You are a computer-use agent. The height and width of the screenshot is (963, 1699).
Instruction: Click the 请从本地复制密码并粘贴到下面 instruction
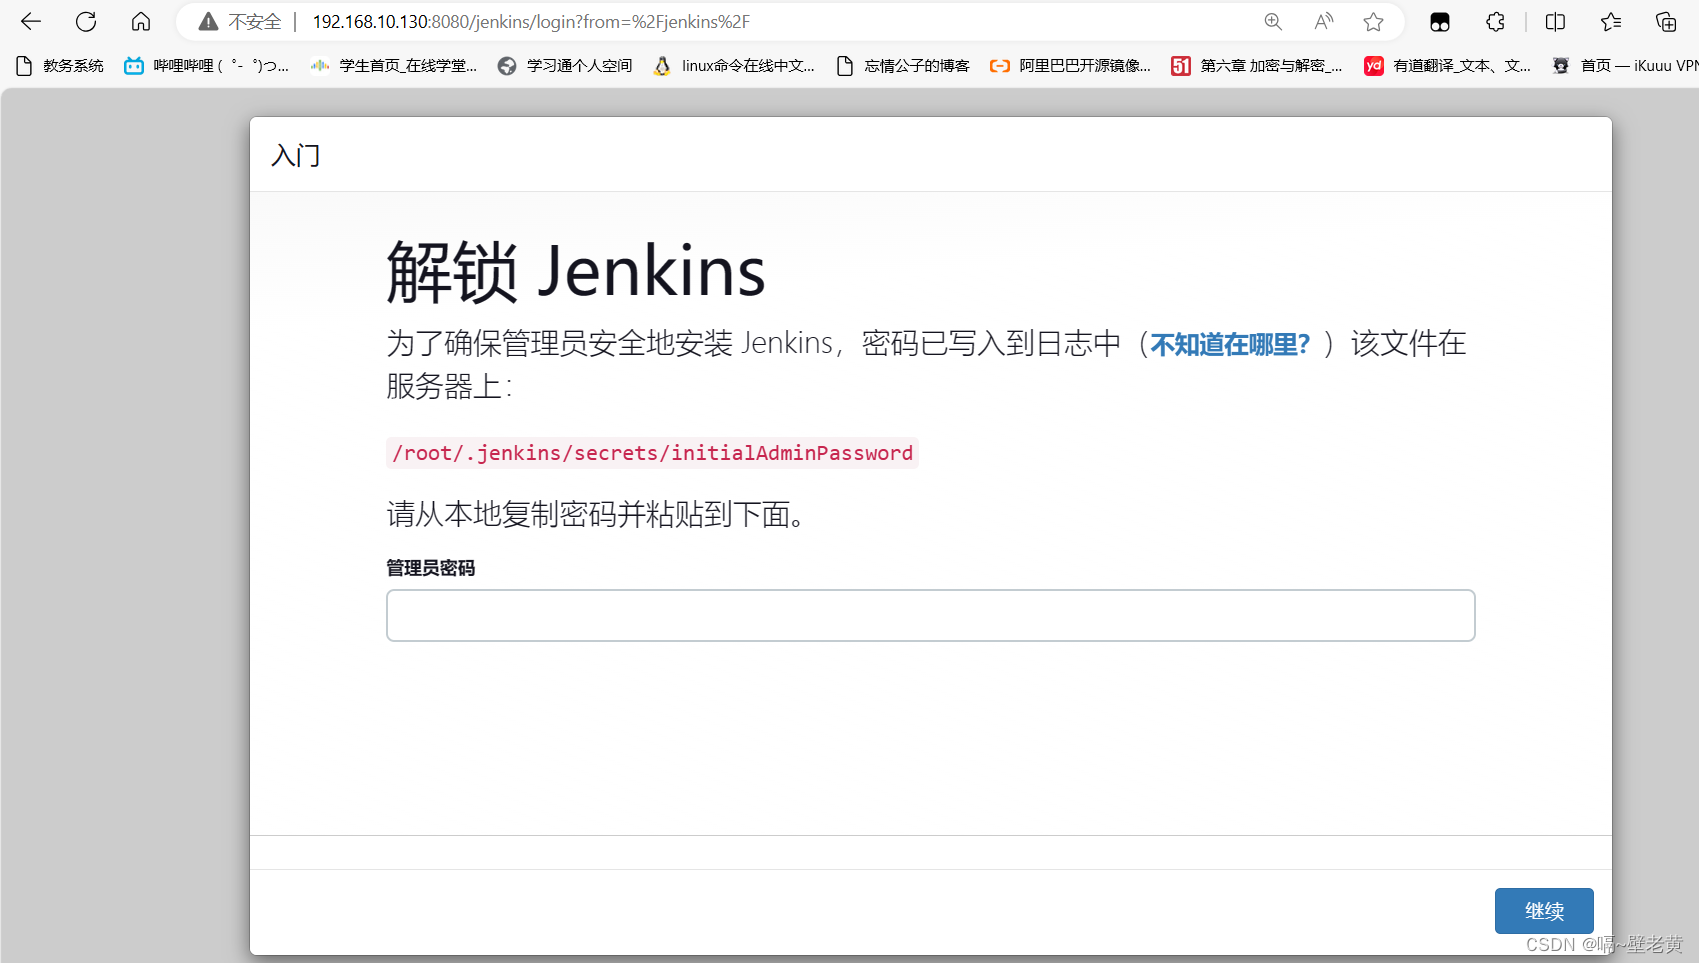coord(597,515)
